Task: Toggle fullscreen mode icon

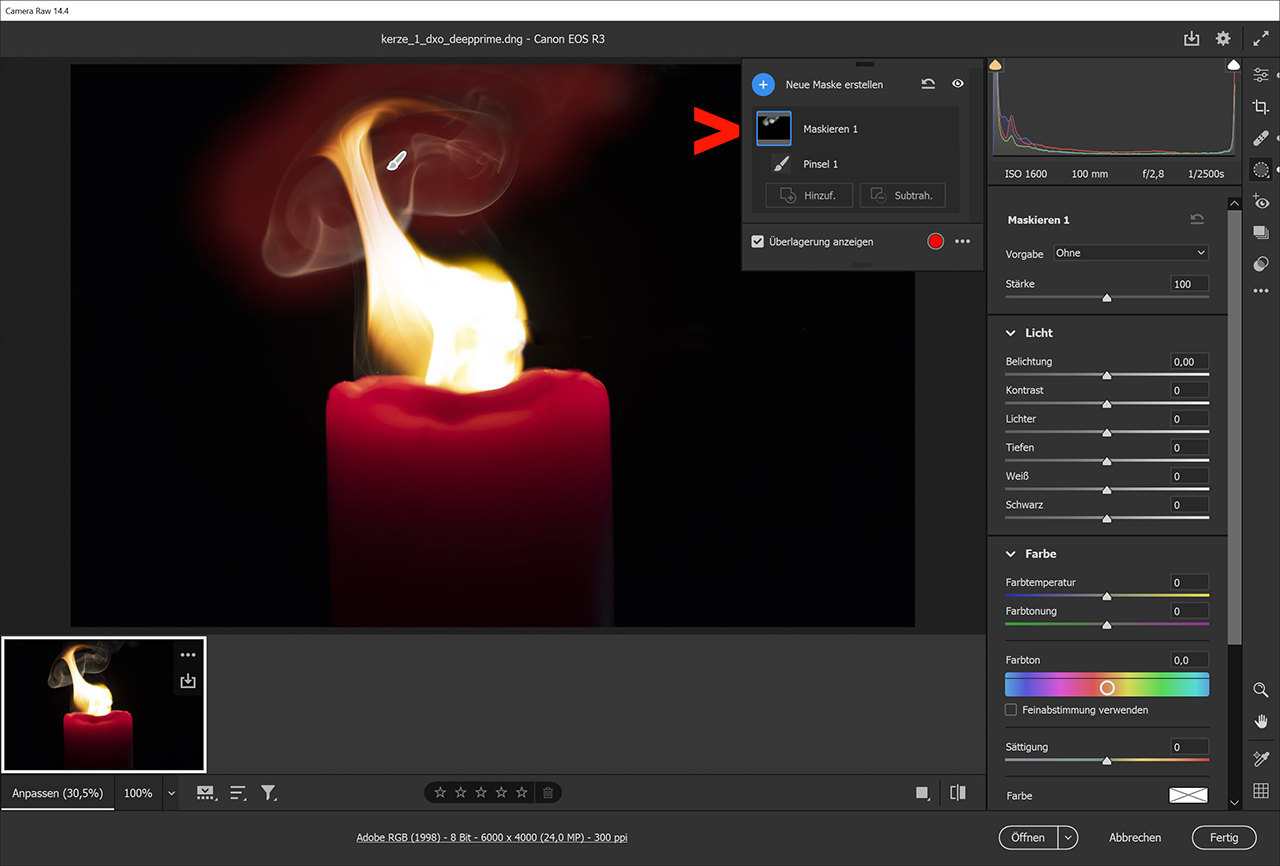Action: pos(1261,39)
